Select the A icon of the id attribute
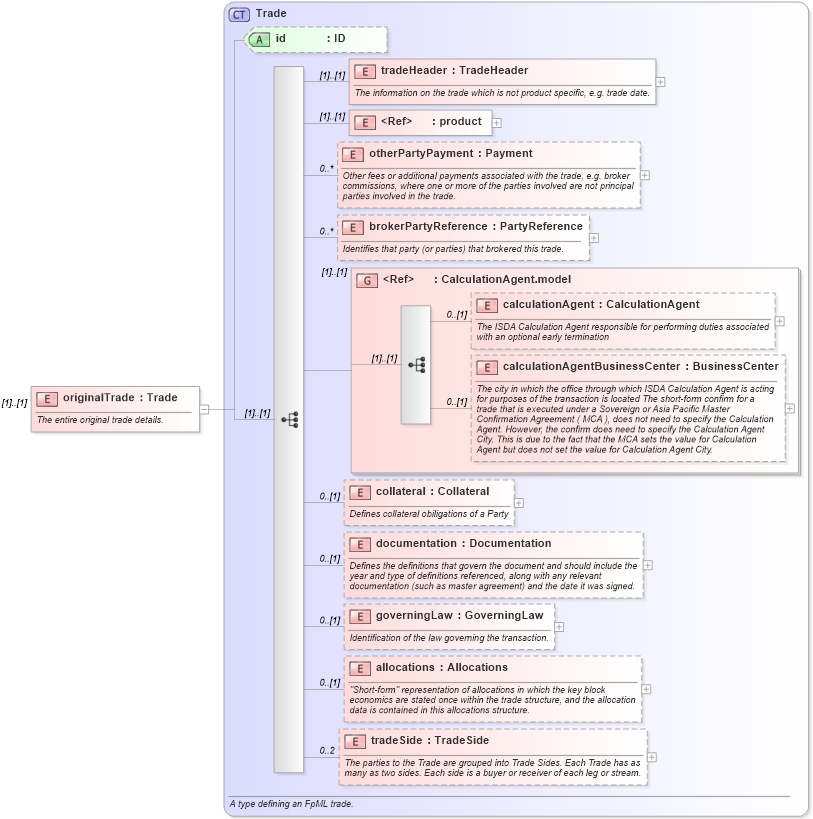Screen dimensions: 813x819 pyautogui.click(x=260, y=40)
